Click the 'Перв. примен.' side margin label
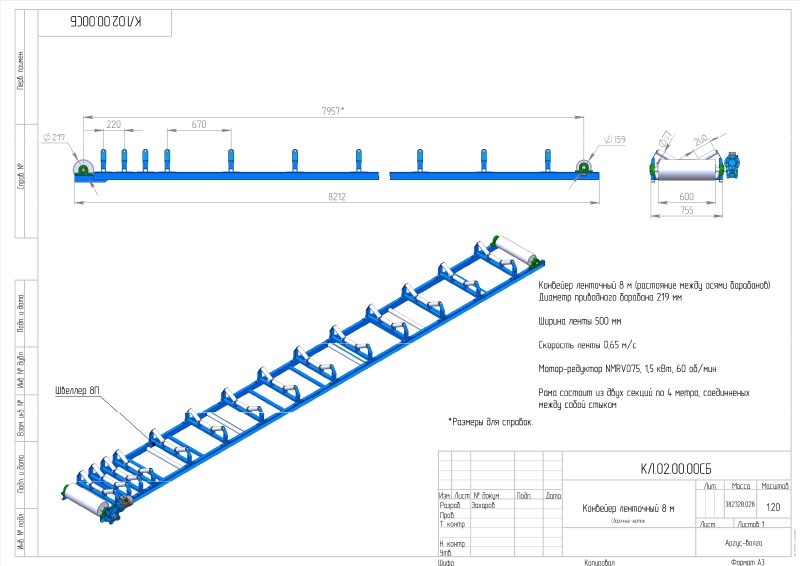 pyautogui.click(x=20, y=70)
